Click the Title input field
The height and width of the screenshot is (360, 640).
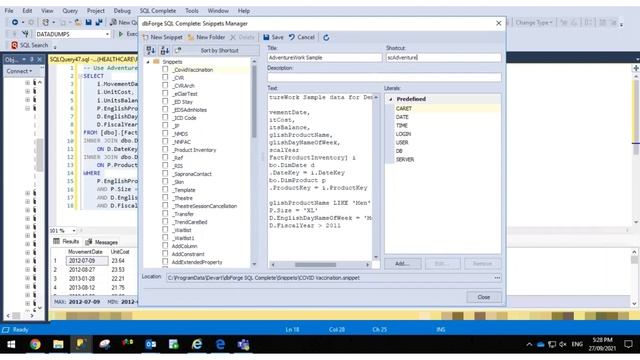(324, 58)
